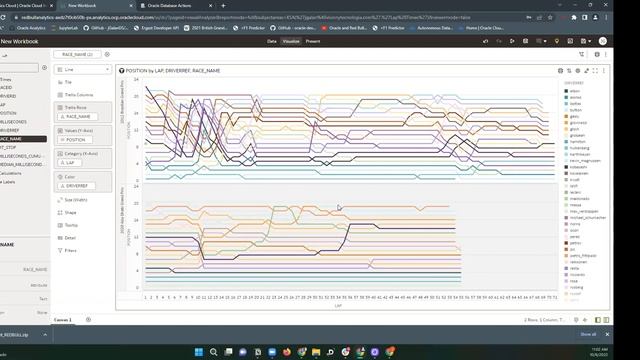Open Windows taskbar Search

tap(213, 352)
